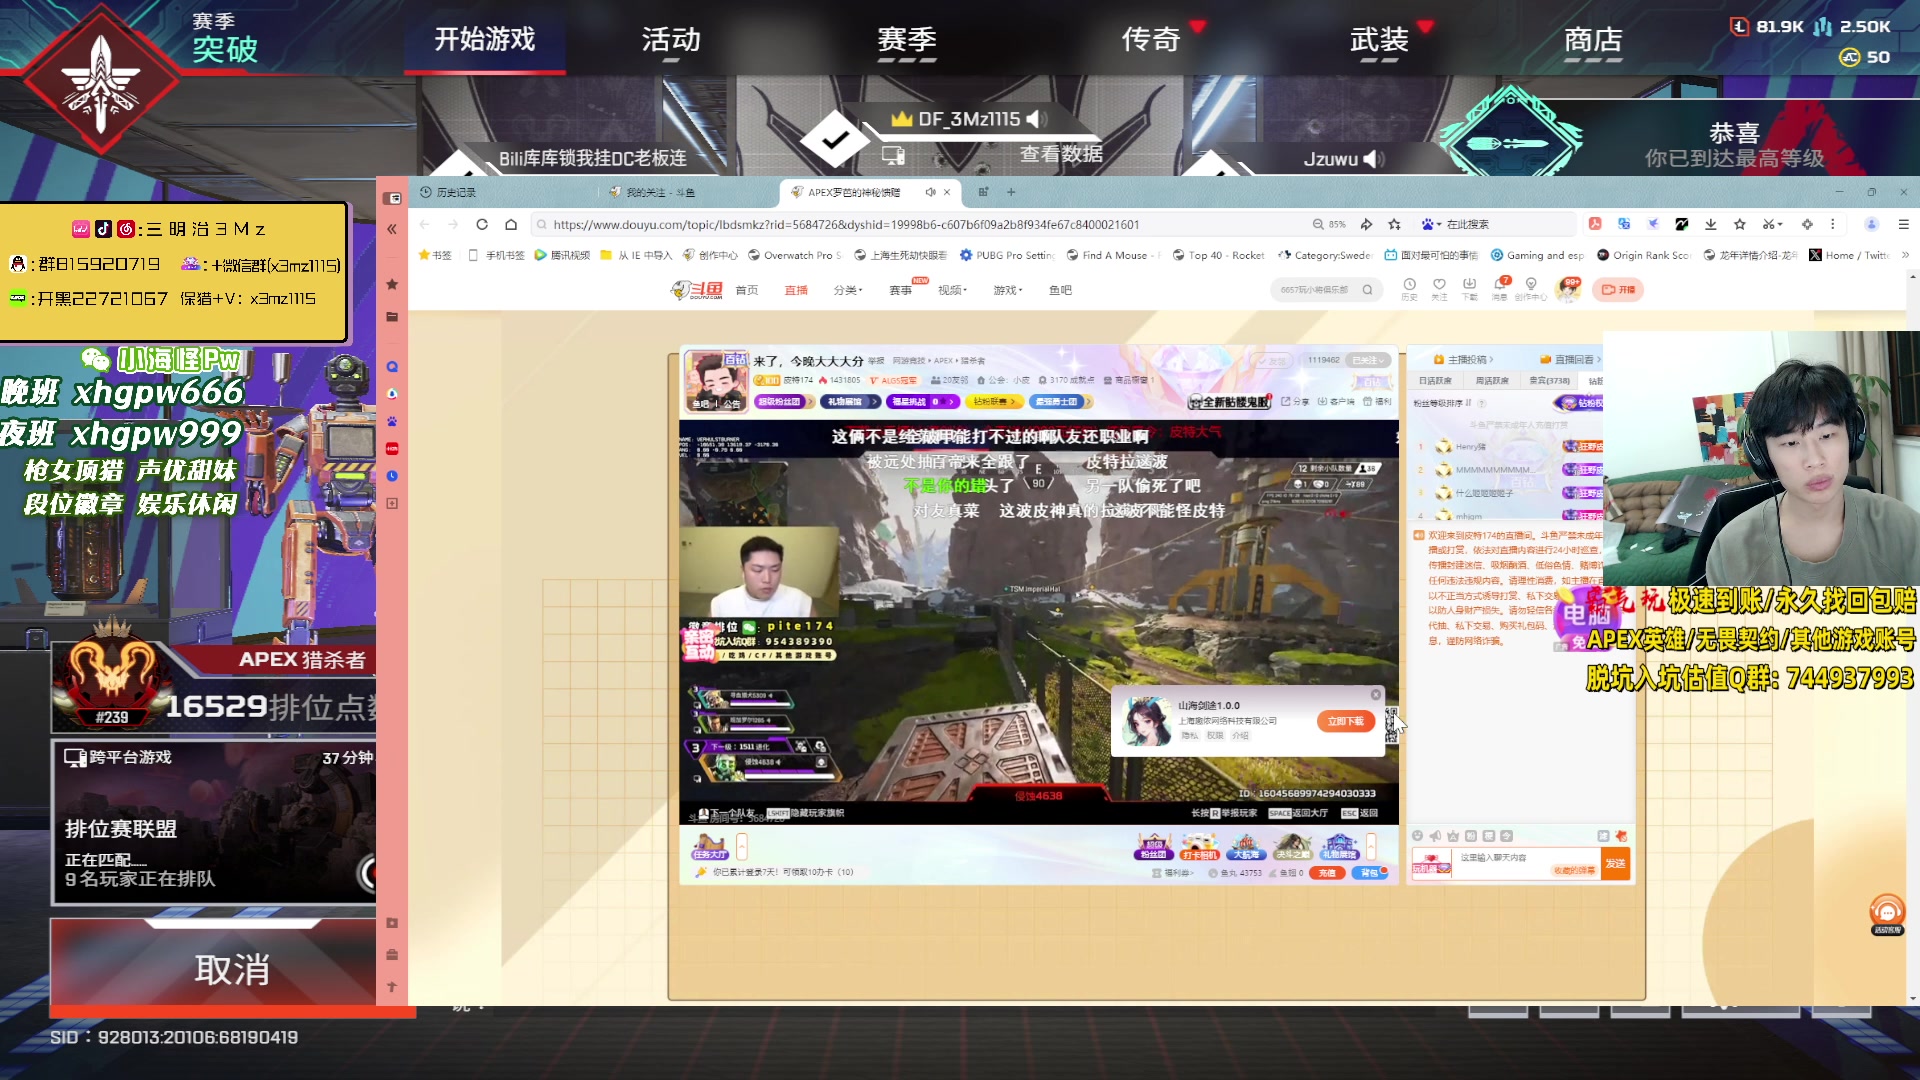The height and width of the screenshot is (1080, 1920).
Task: Open the 大航海 activity icon
Action: pos(1246,847)
